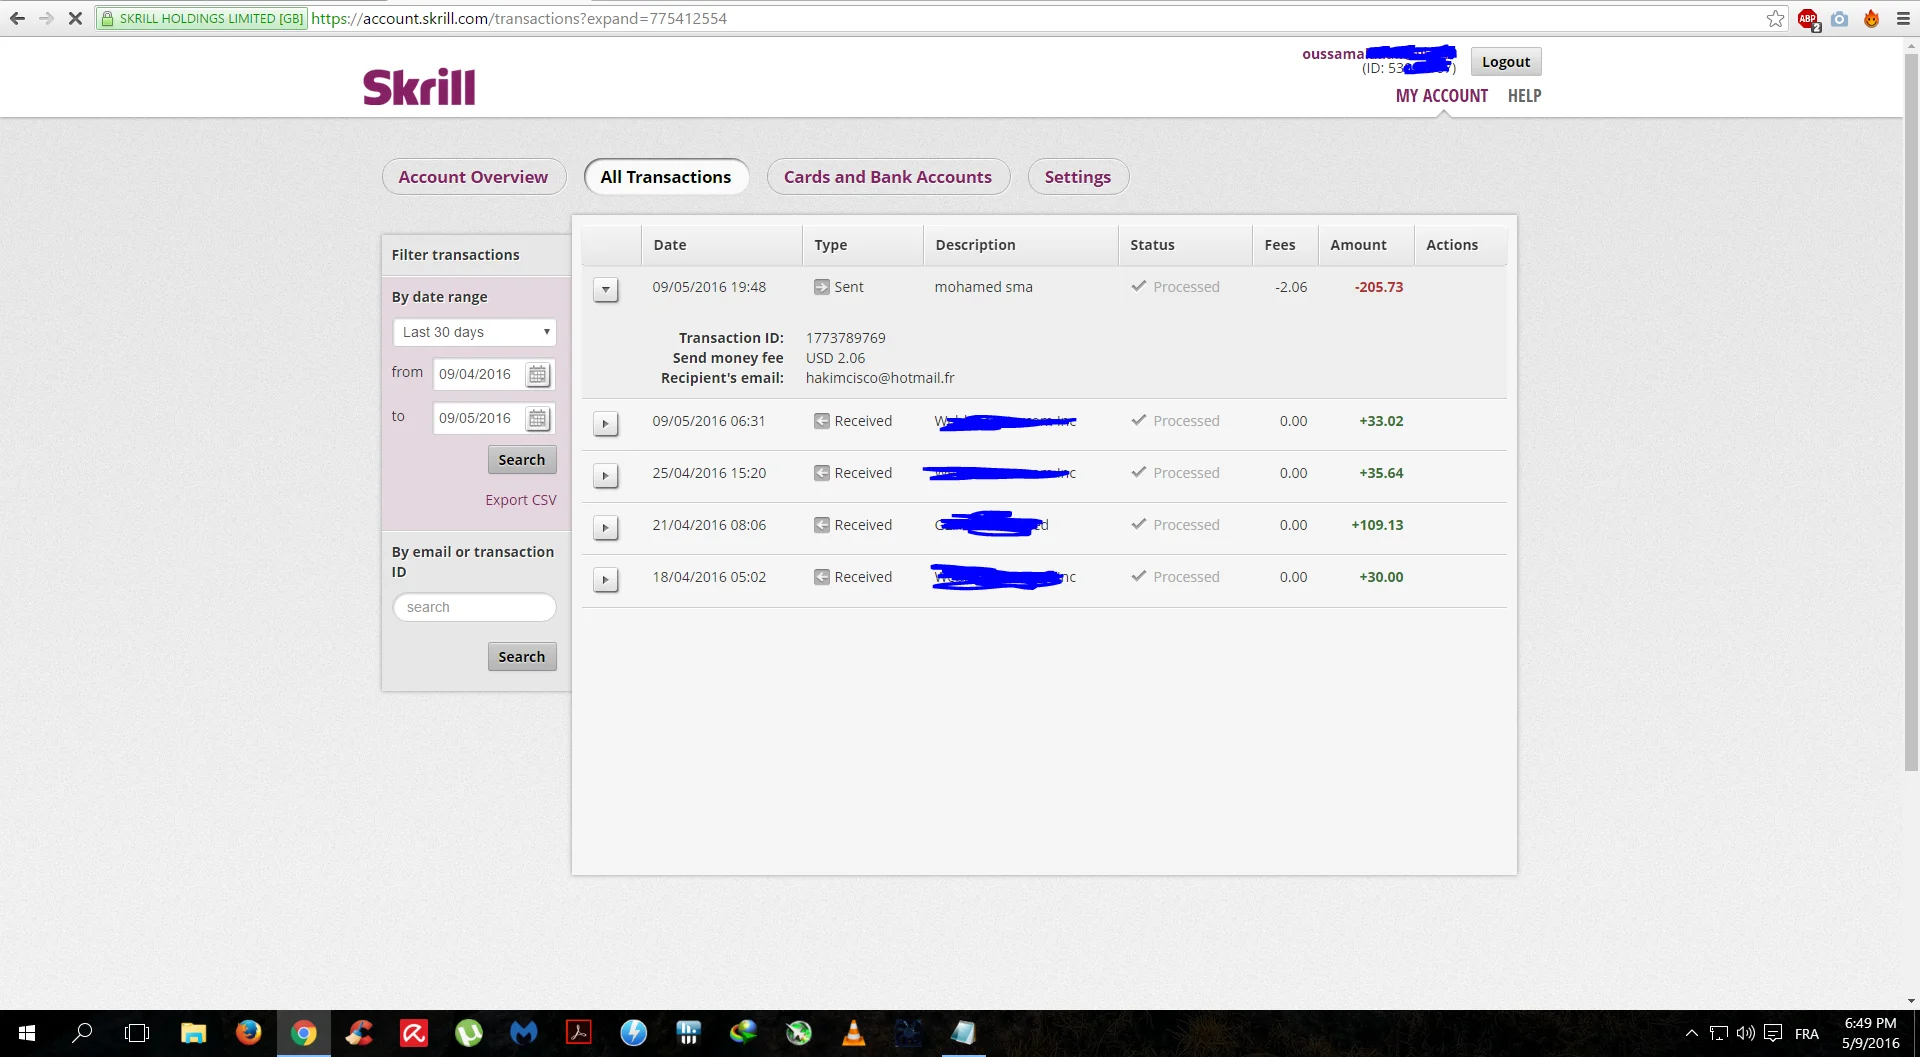The image size is (1920, 1057).
Task: Open VLC media player from taskbar
Action: (x=853, y=1033)
